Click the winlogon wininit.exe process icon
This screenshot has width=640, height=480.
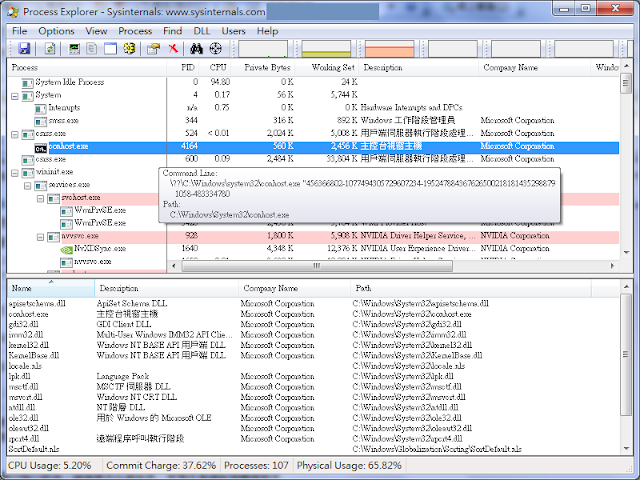pyautogui.click(x=27, y=173)
